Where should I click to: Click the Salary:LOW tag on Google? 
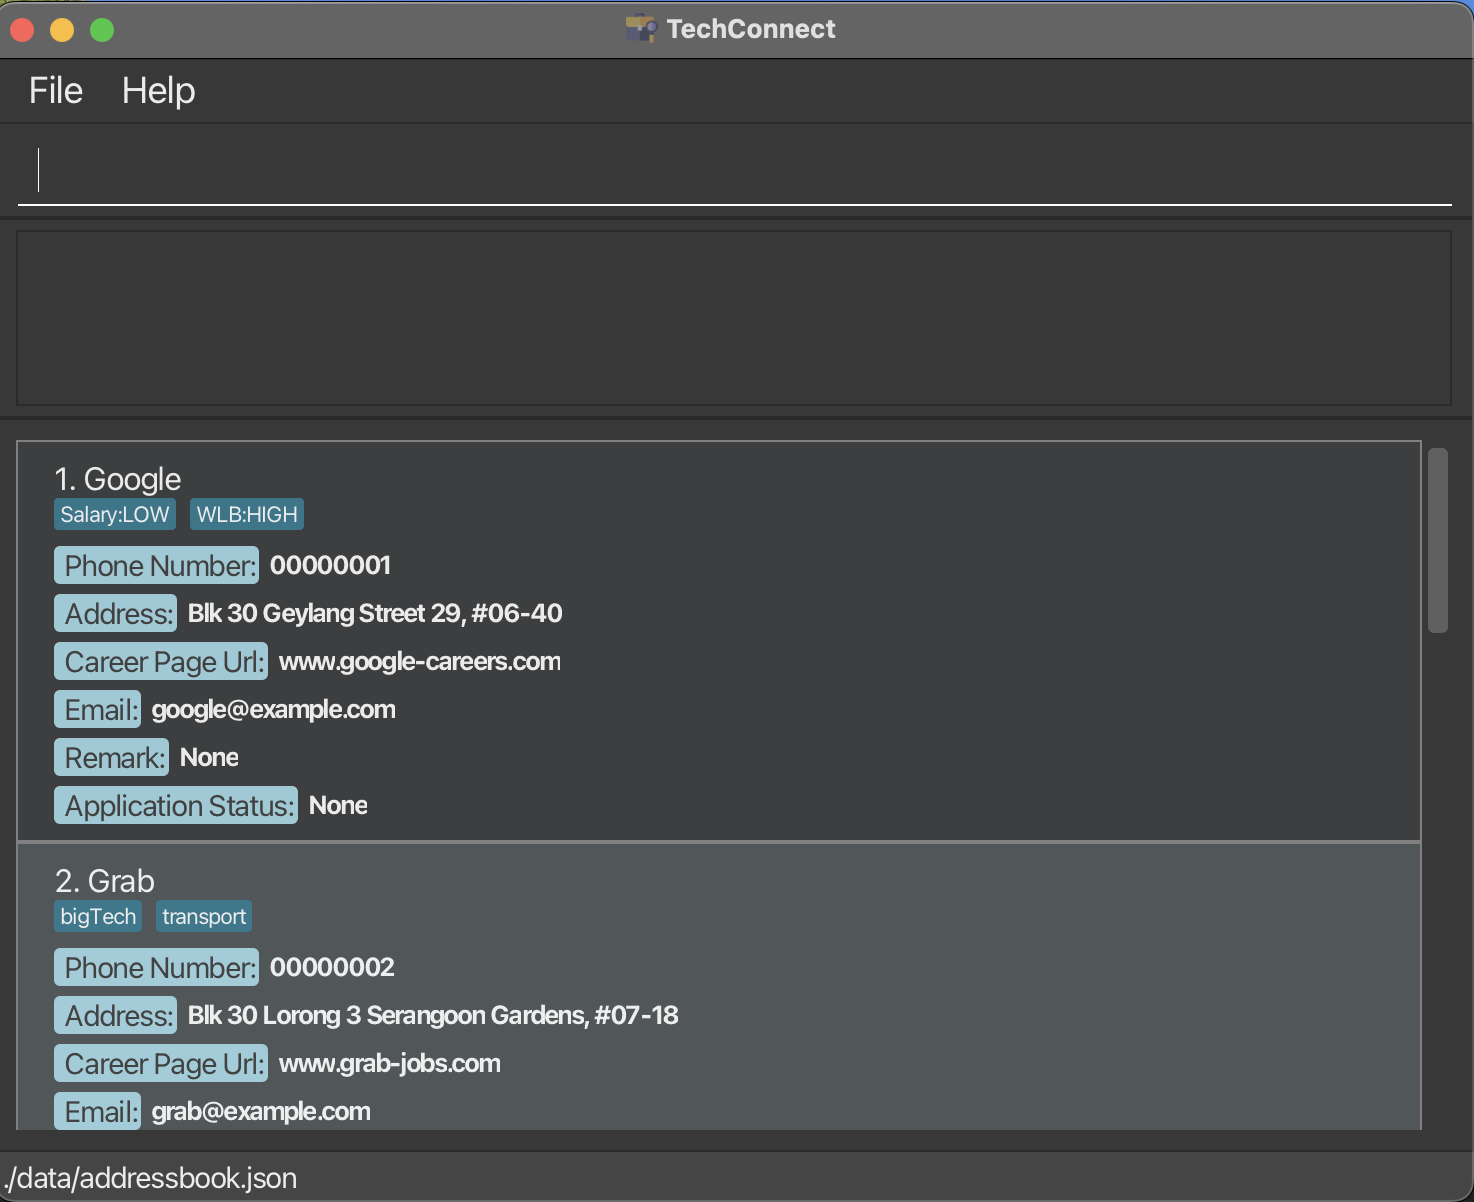point(115,514)
